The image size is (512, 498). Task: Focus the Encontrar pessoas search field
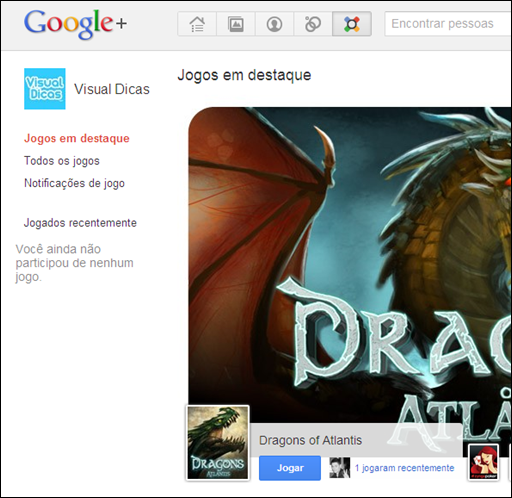(448, 24)
